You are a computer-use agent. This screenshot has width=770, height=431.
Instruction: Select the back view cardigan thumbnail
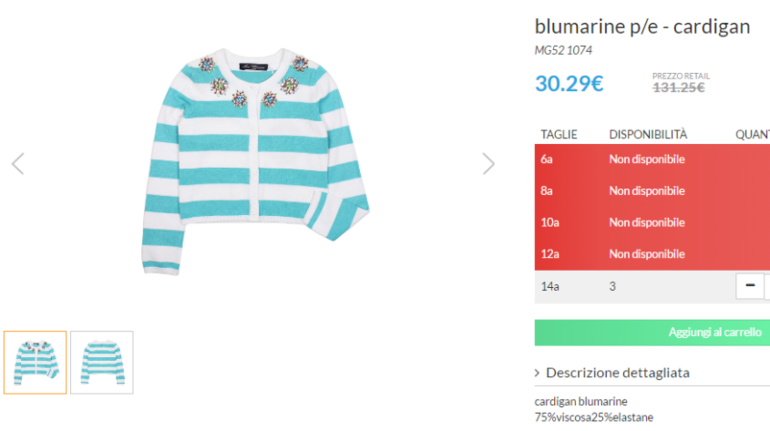pos(101,362)
